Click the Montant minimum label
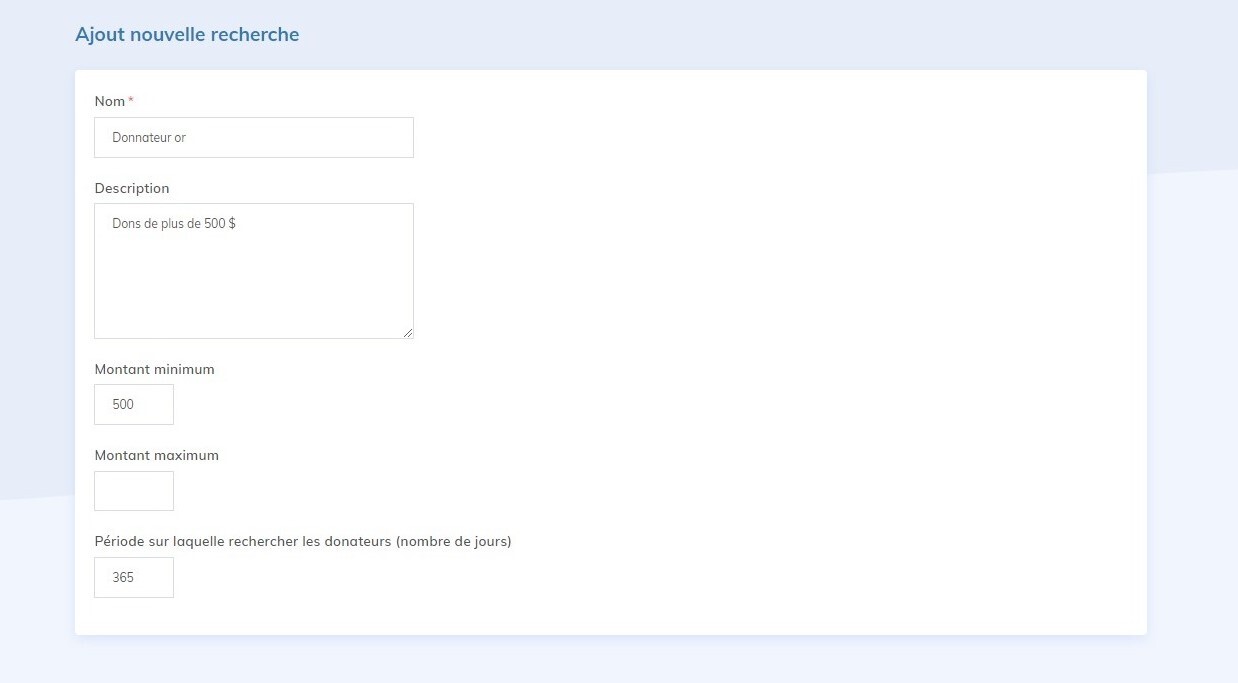This screenshot has width=1238, height=683. [154, 369]
